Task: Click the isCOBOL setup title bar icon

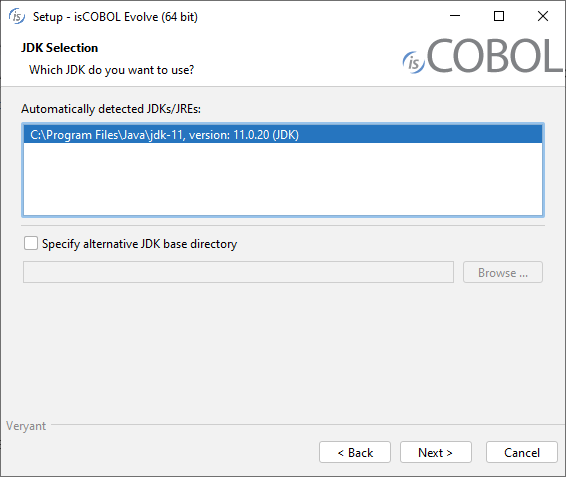Action: 17,17
